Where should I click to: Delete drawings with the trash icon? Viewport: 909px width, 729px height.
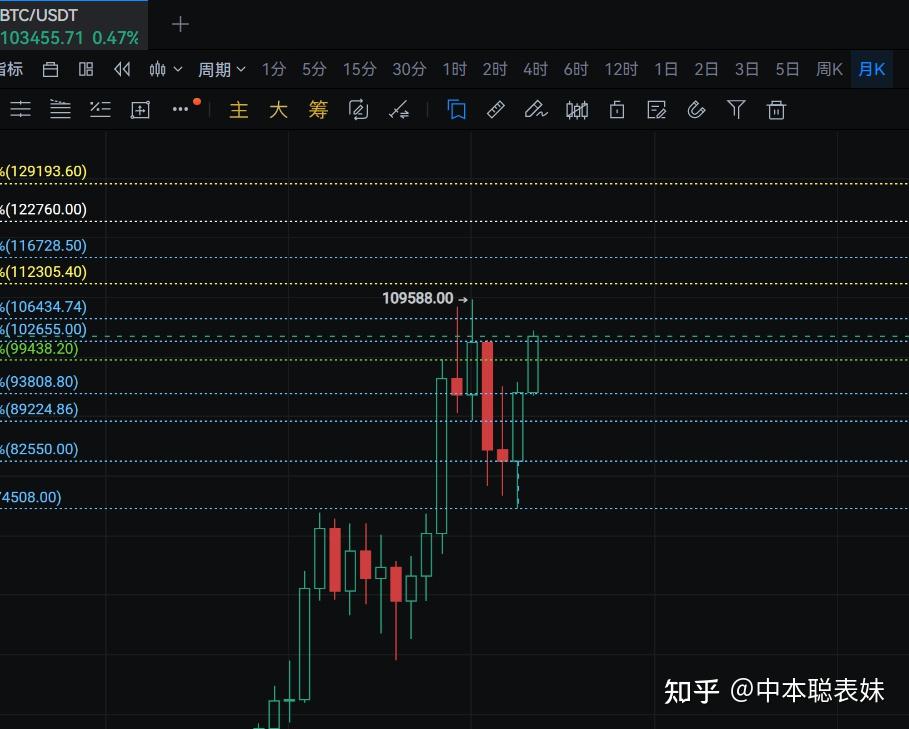click(x=776, y=110)
